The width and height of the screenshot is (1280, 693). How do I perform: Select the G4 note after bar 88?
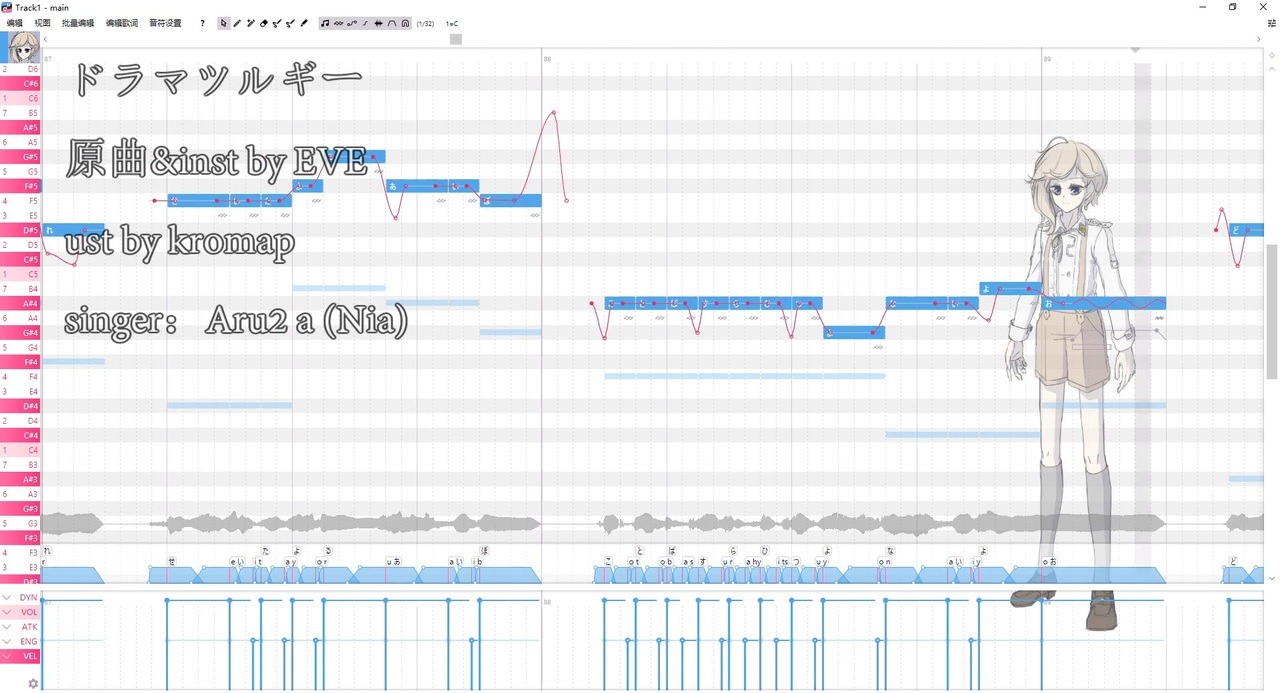point(854,333)
